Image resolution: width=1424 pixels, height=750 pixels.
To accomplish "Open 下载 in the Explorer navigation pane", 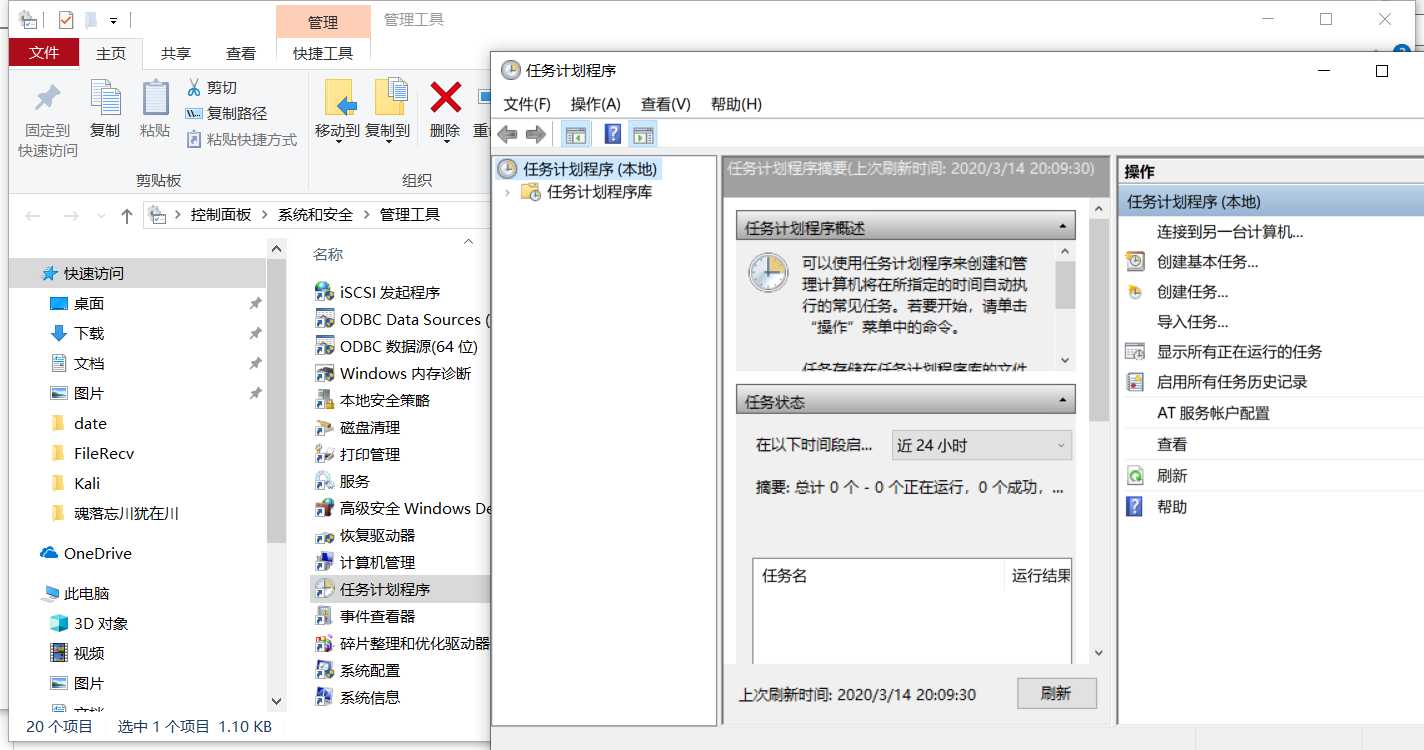I will click(89, 333).
